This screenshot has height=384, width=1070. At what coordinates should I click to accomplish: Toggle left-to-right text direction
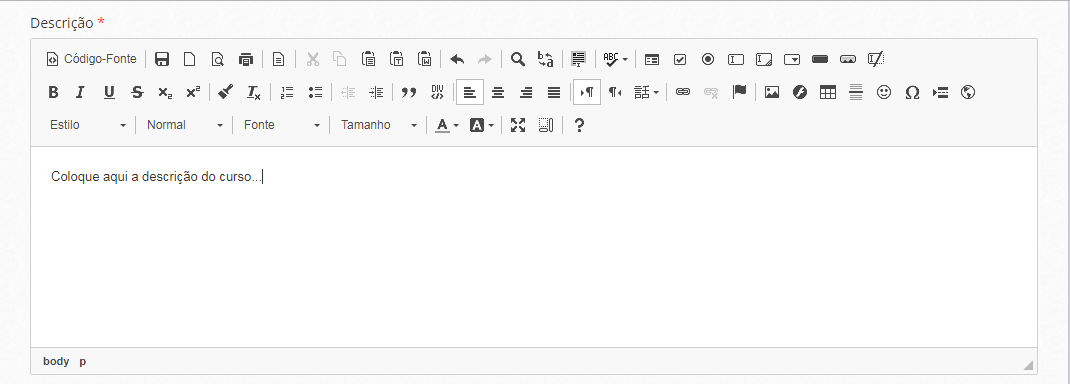[x=587, y=92]
